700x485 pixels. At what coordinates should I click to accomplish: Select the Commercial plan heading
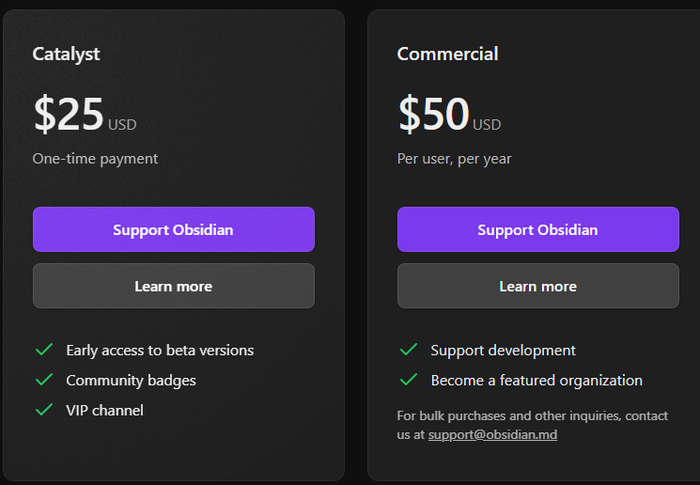pyautogui.click(x=447, y=54)
